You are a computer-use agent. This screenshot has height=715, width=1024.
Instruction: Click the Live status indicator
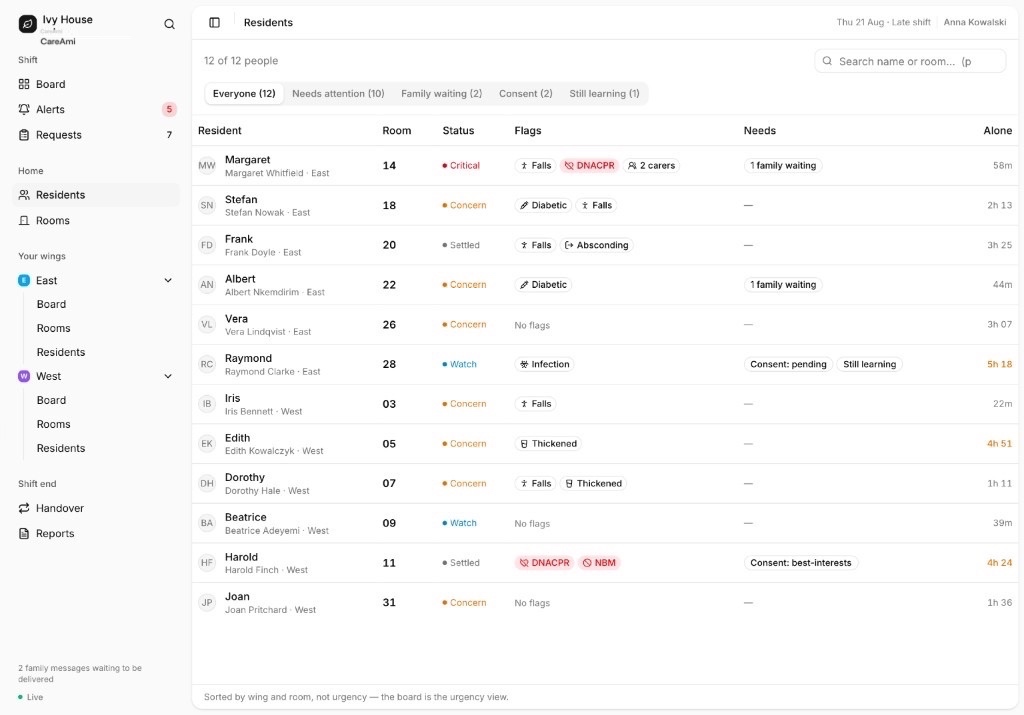click(31, 697)
